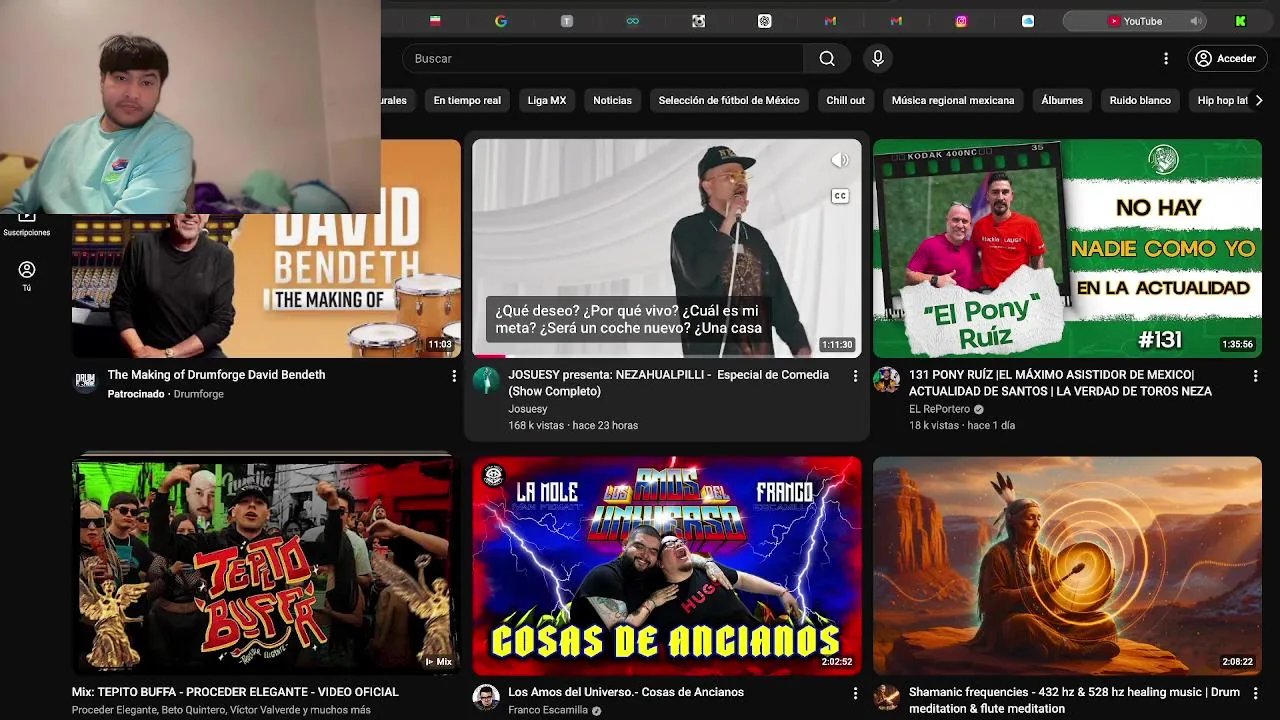This screenshot has width=1280, height=720.
Task: Open options menu for Drumforge video
Action: [x=454, y=376]
